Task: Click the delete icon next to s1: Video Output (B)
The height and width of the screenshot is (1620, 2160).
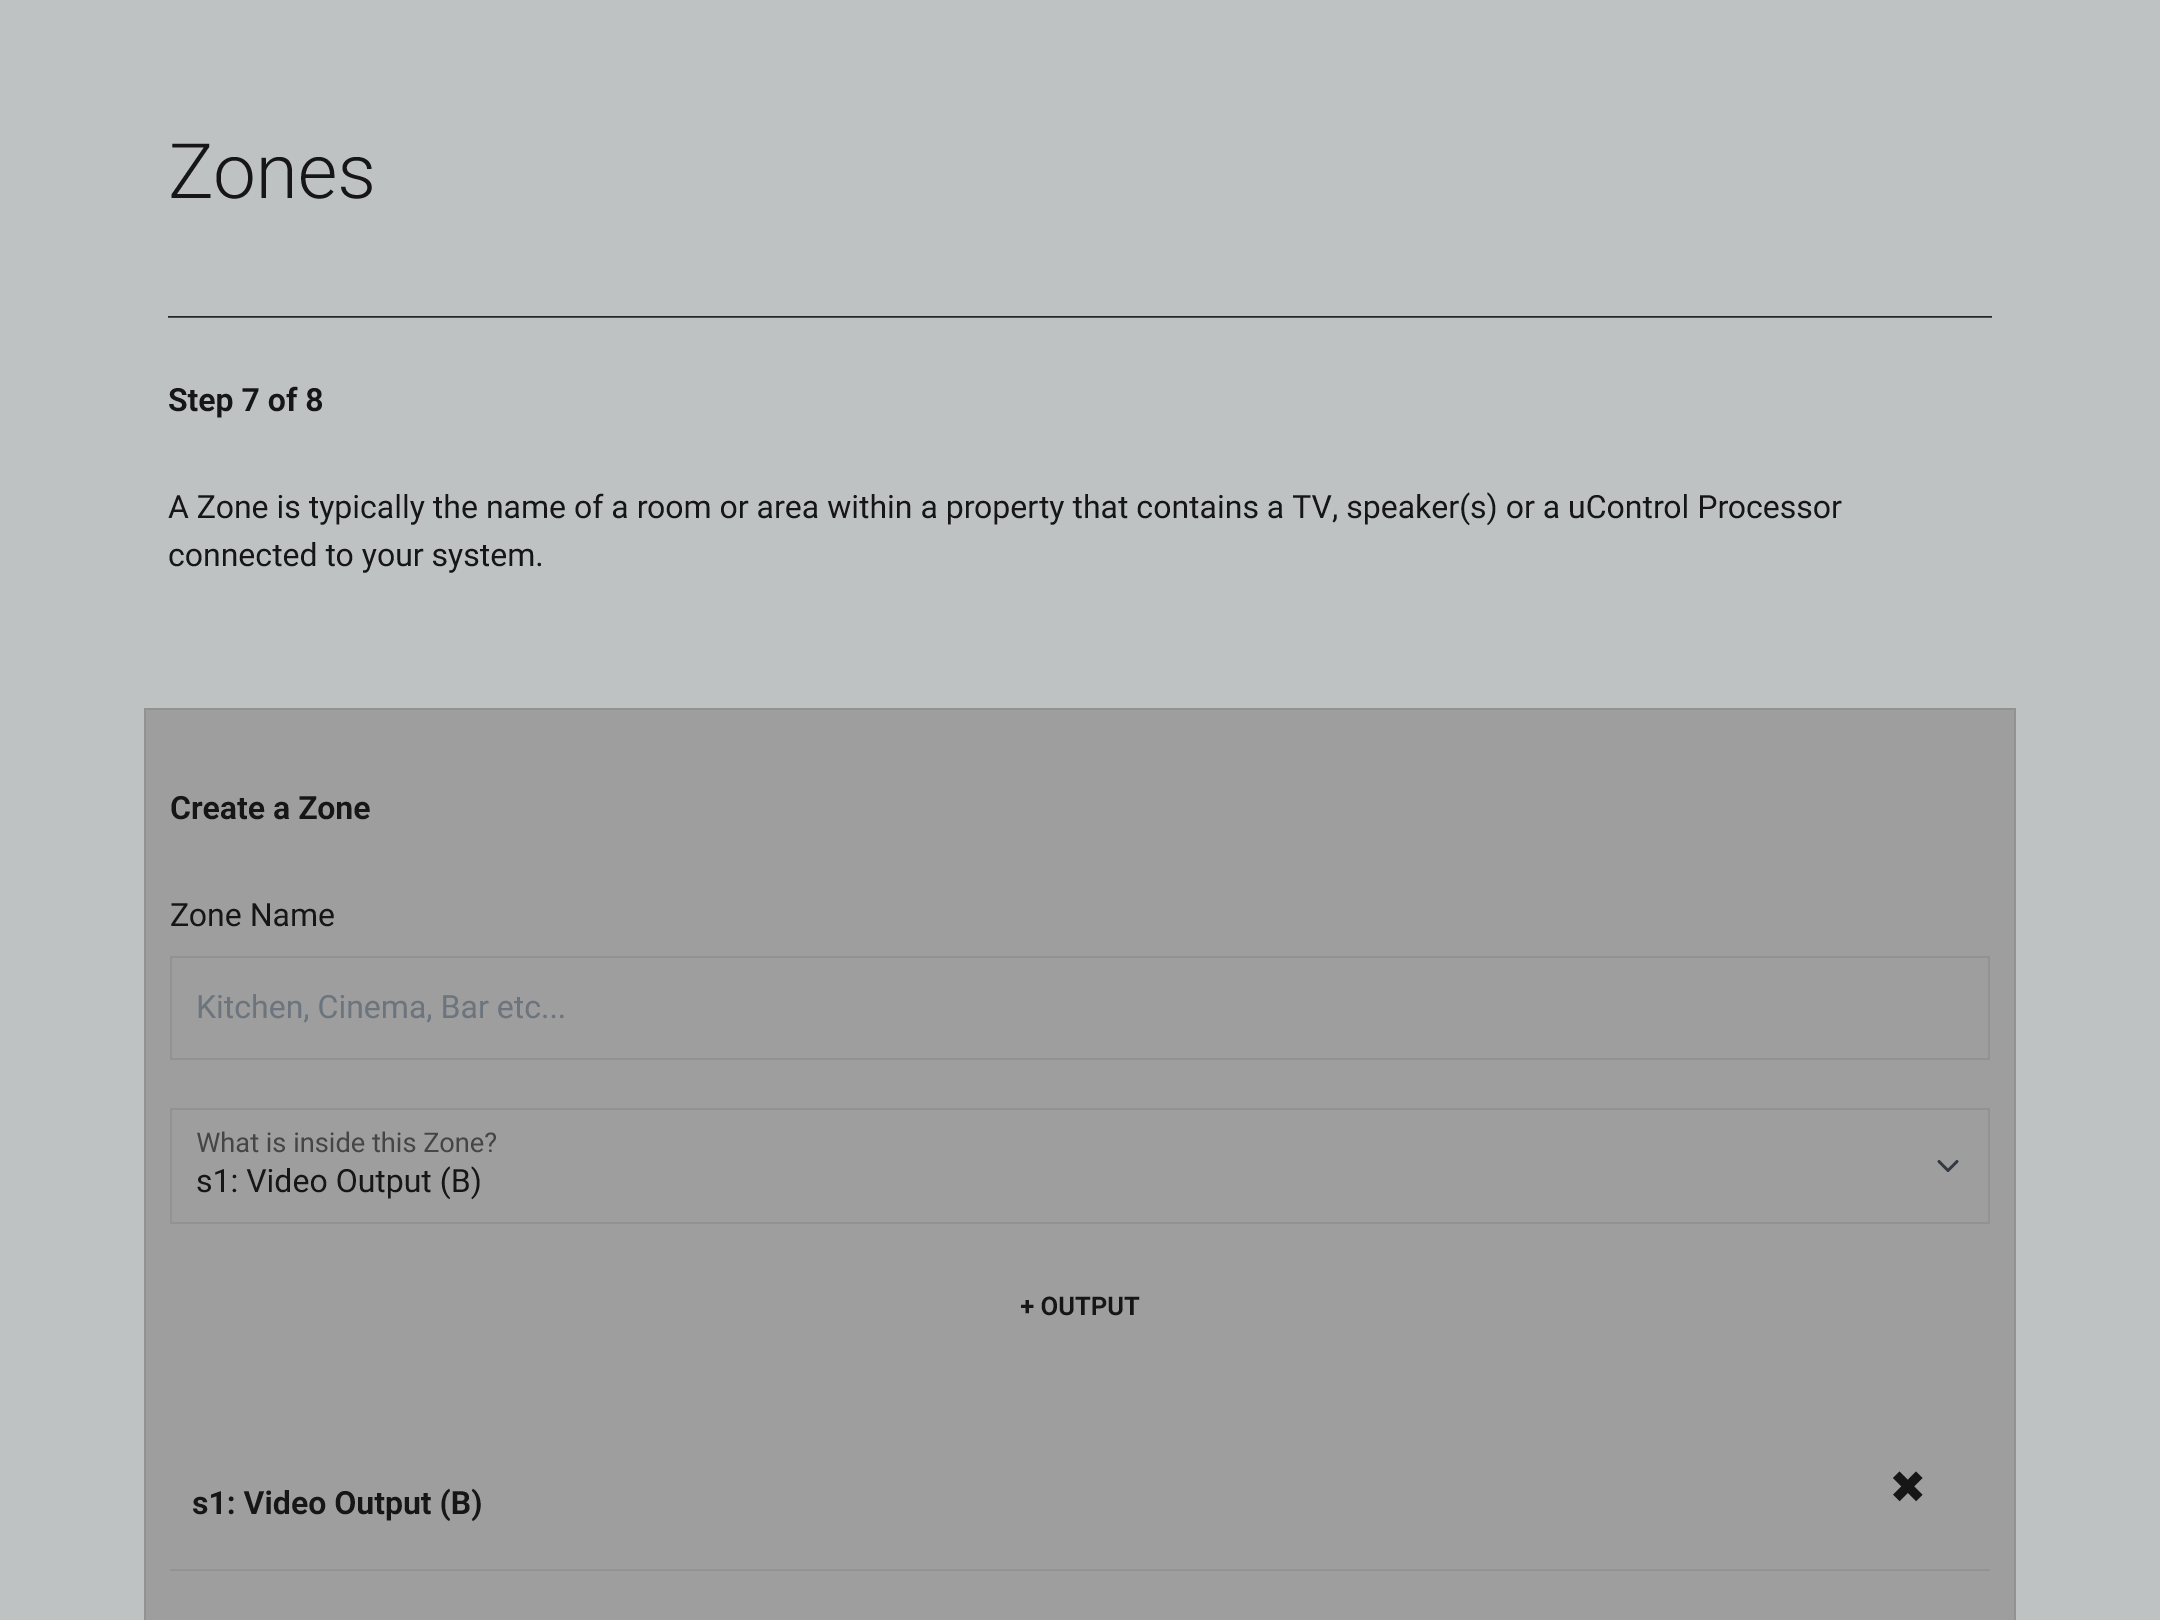Action: (x=1907, y=1486)
